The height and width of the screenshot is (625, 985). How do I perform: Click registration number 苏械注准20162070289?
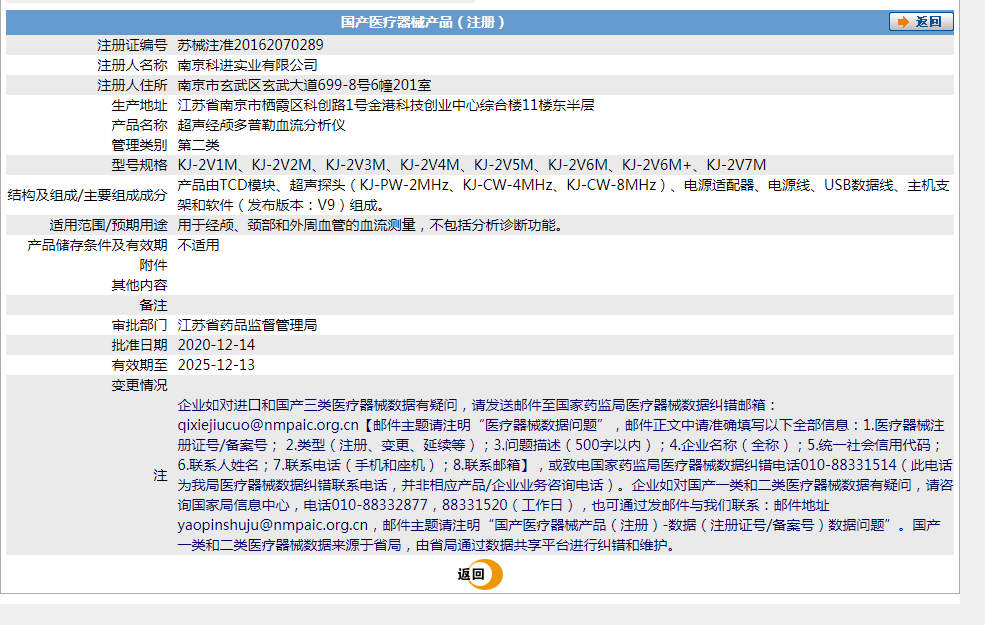[250, 45]
